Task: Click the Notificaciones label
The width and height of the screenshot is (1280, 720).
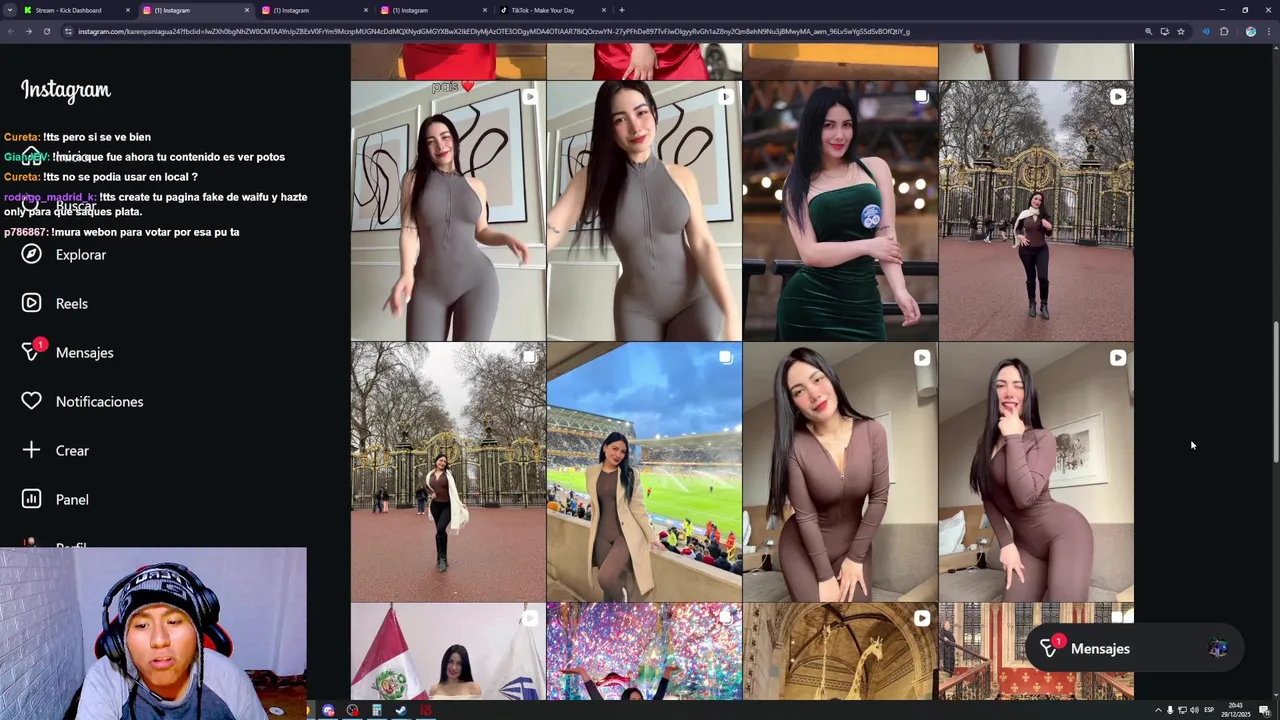Action: pyautogui.click(x=99, y=402)
